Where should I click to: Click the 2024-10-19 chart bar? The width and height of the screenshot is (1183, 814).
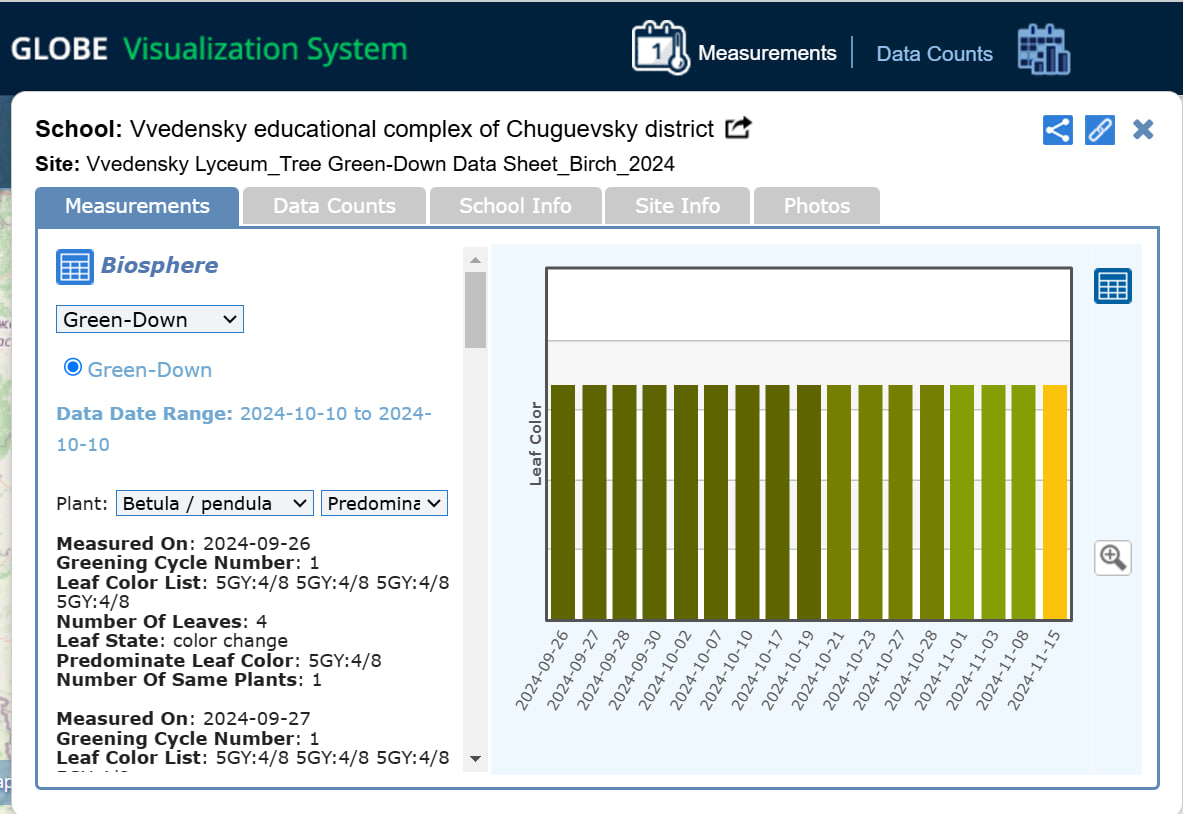pyautogui.click(x=809, y=502)
